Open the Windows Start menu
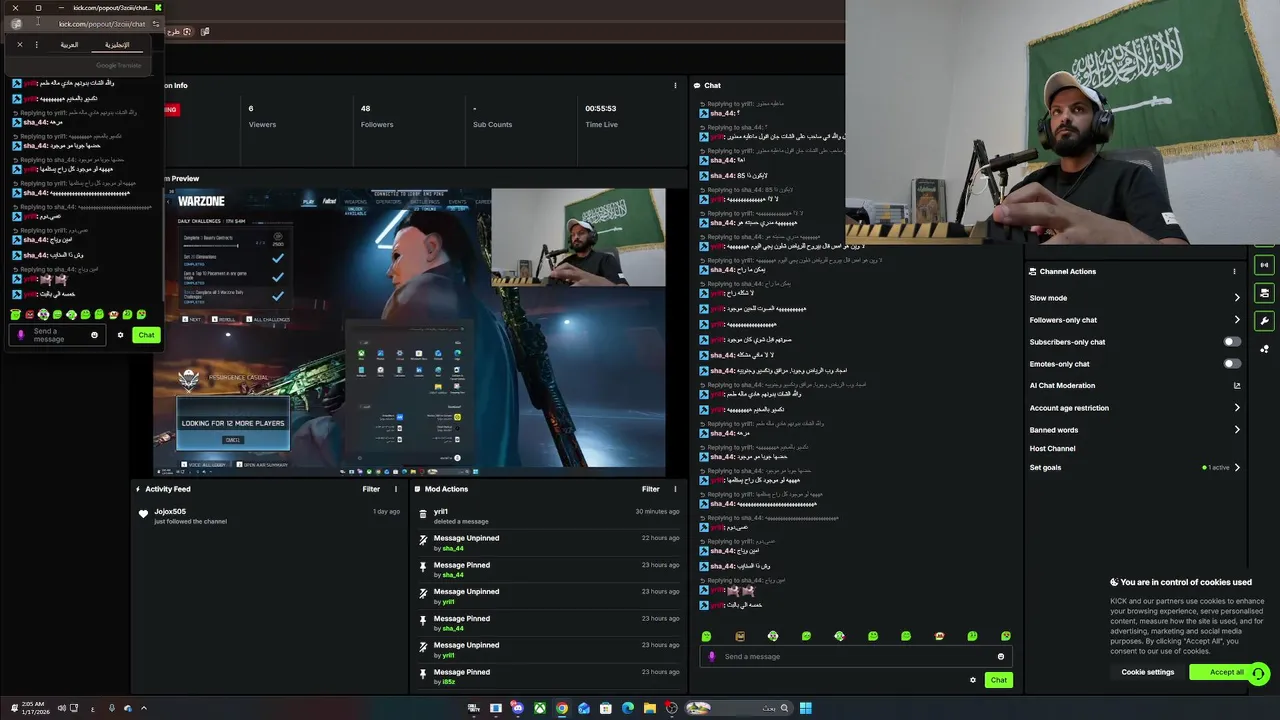 805,708
